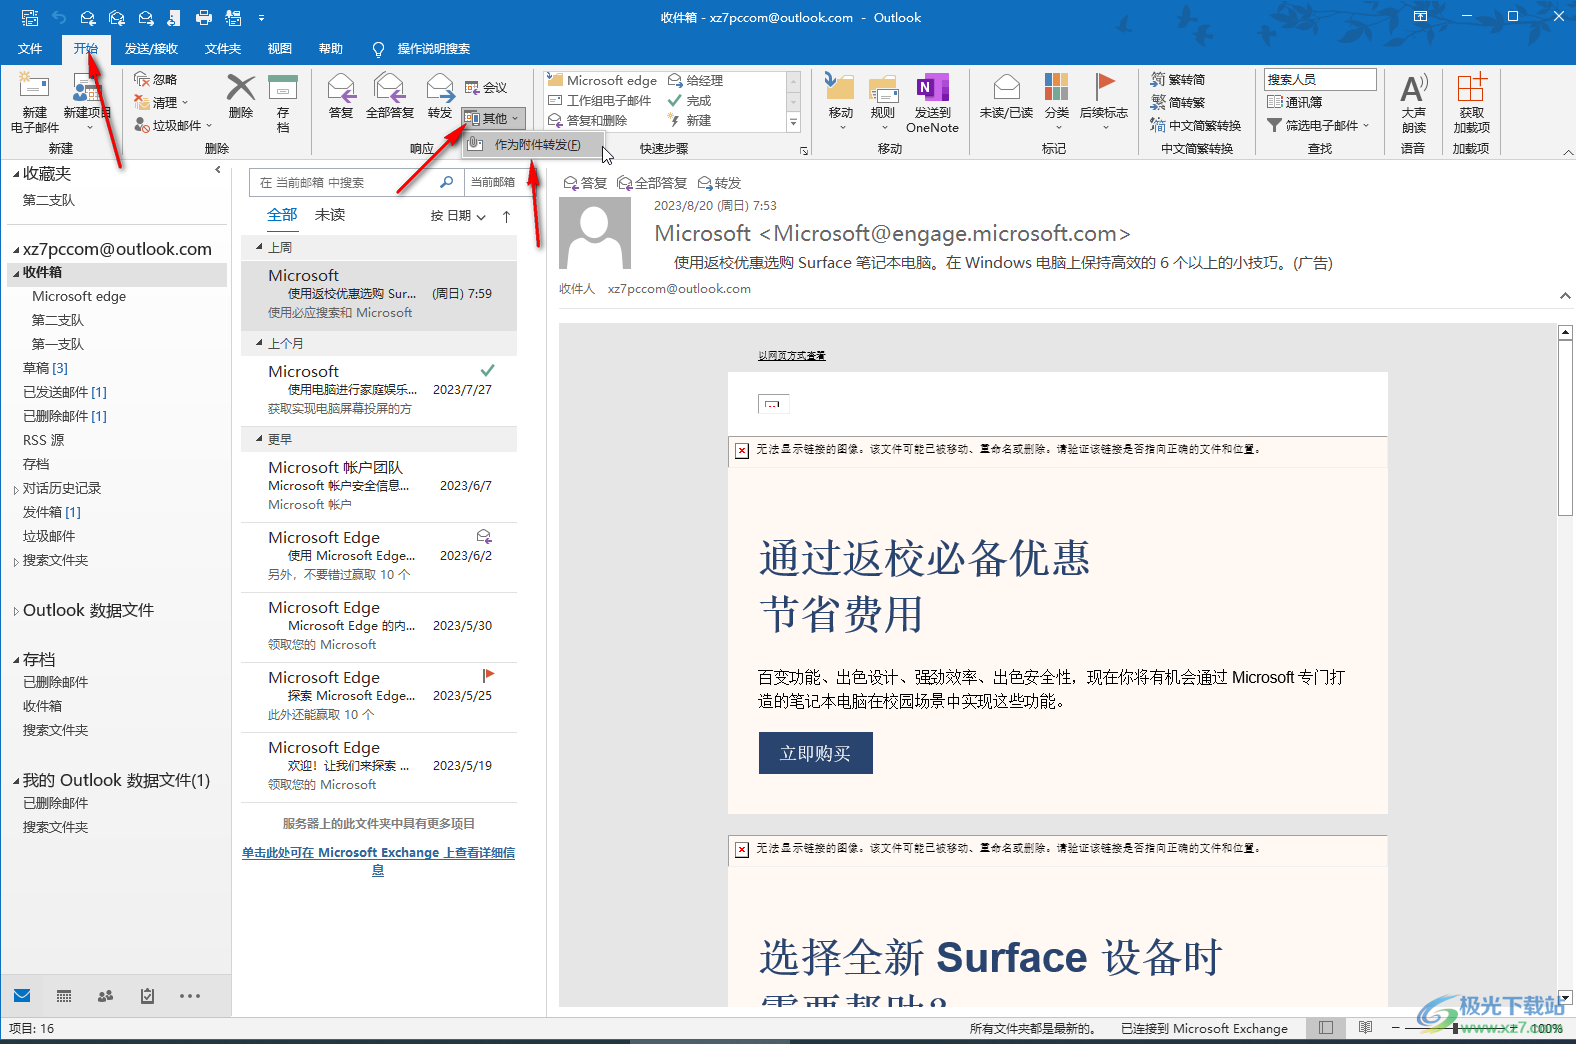Open the Microsoft 帐户团队 email
The width and height of the screenshot is (1576, 1044).
(380, 486)
